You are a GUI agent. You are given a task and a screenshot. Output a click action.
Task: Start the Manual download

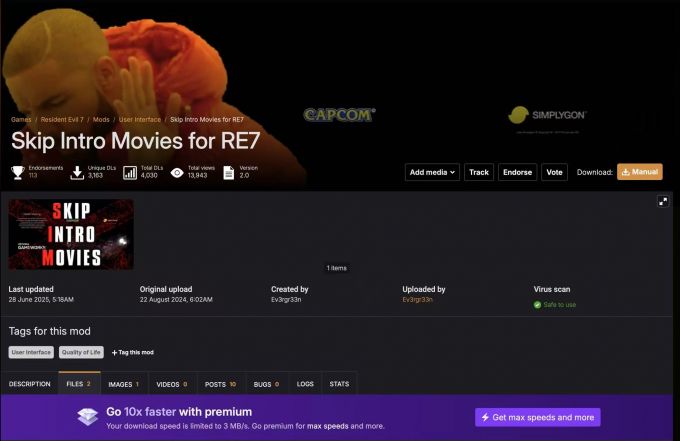(x=640, y=172)
